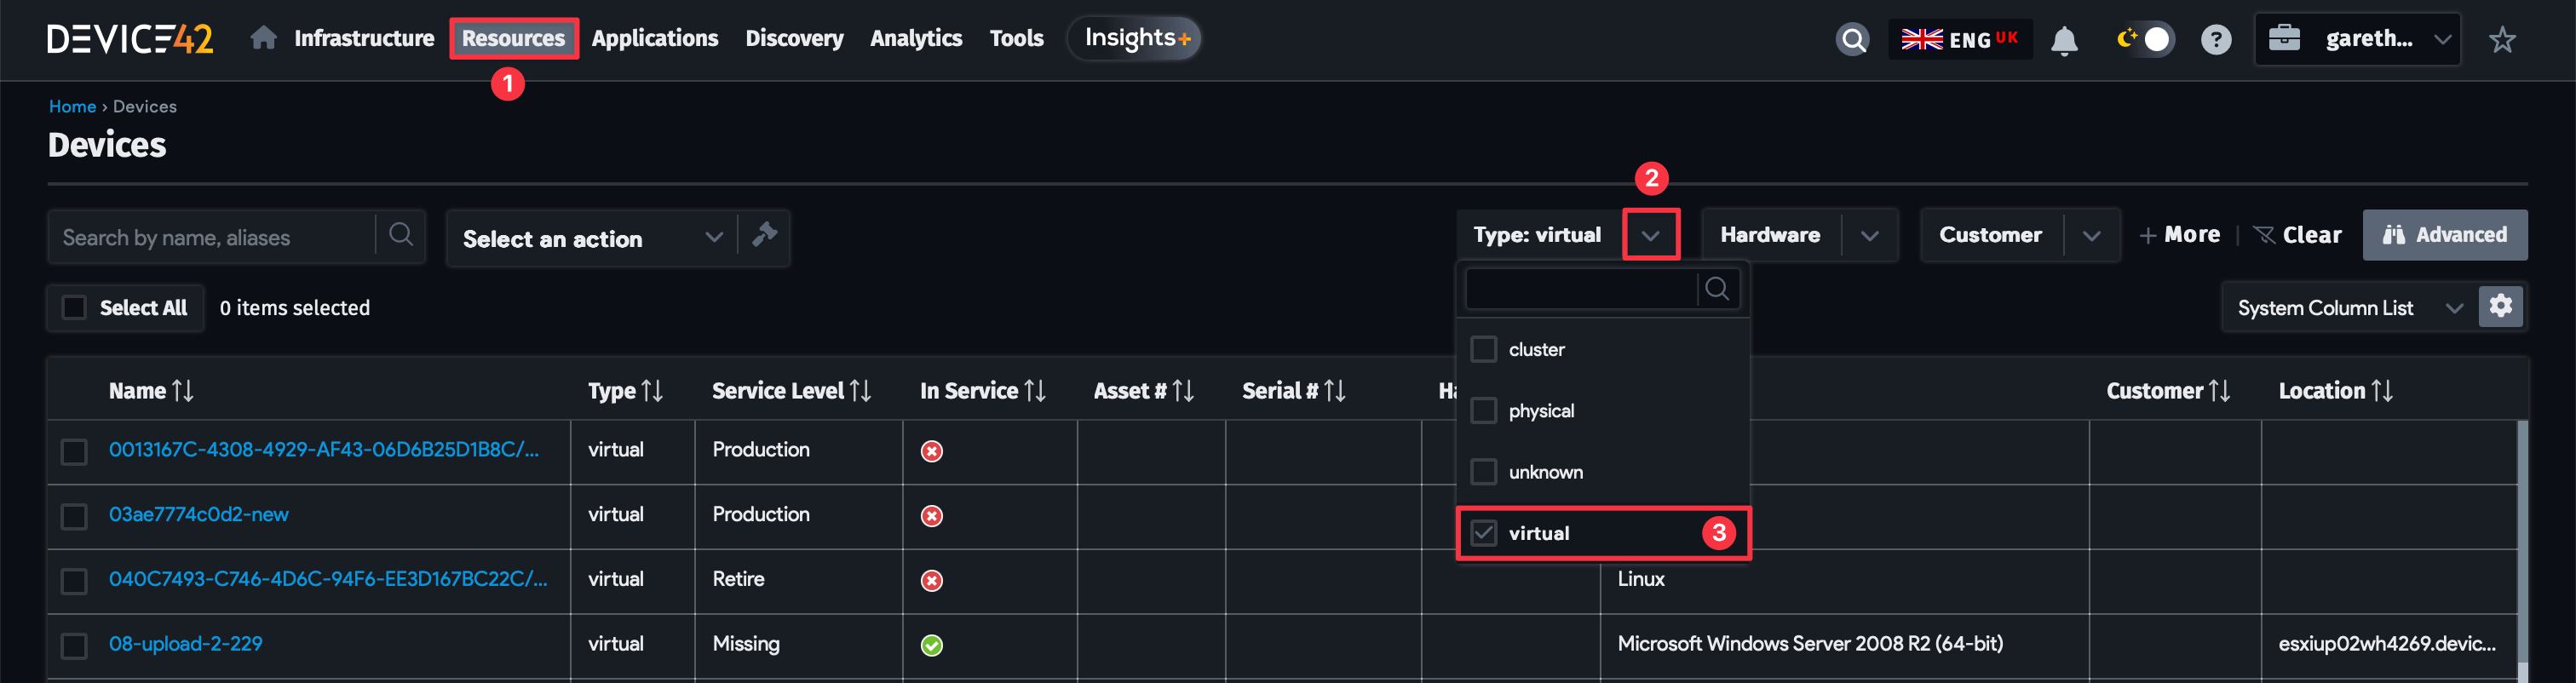The image size is (2576, 683).
Task: Click the Device42 logo
Action: point(130,39)
